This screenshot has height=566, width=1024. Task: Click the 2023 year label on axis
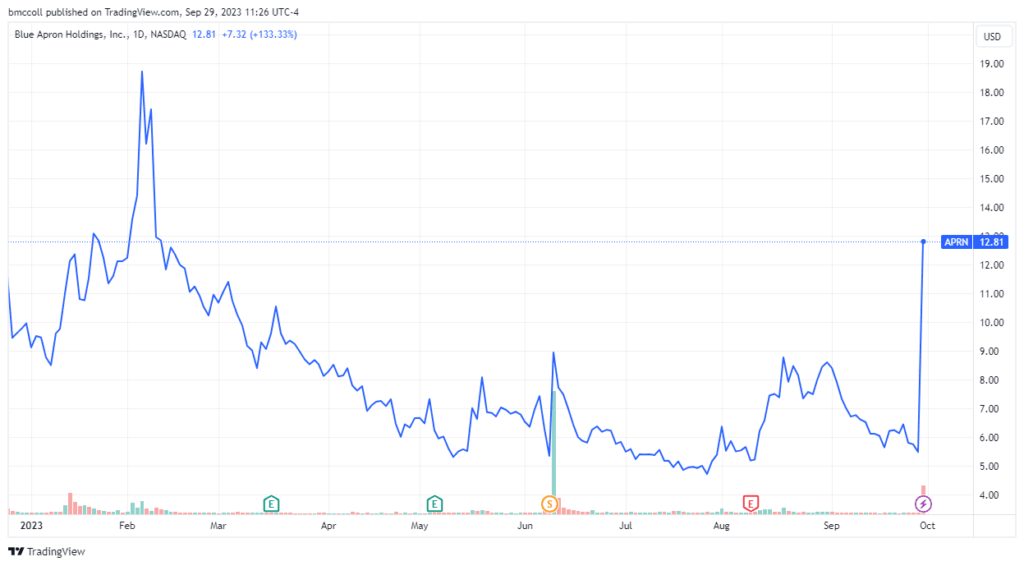(x=31, y=526)
